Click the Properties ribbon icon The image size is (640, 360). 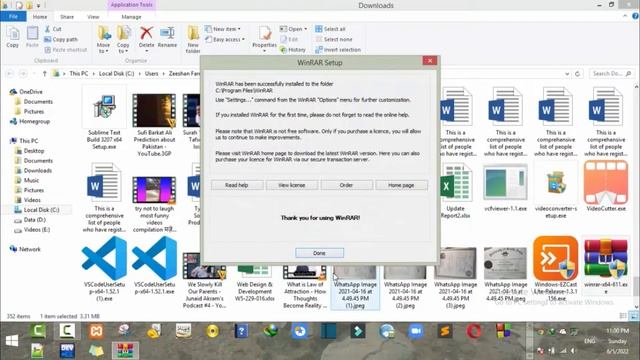pos(264,39)
